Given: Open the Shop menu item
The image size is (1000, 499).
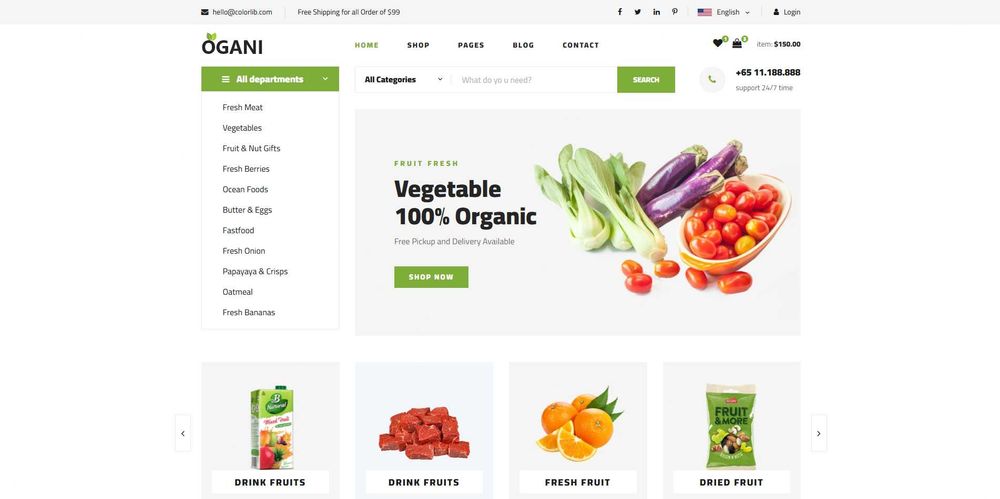Looking at the screenshot, I should coord(418,45).
